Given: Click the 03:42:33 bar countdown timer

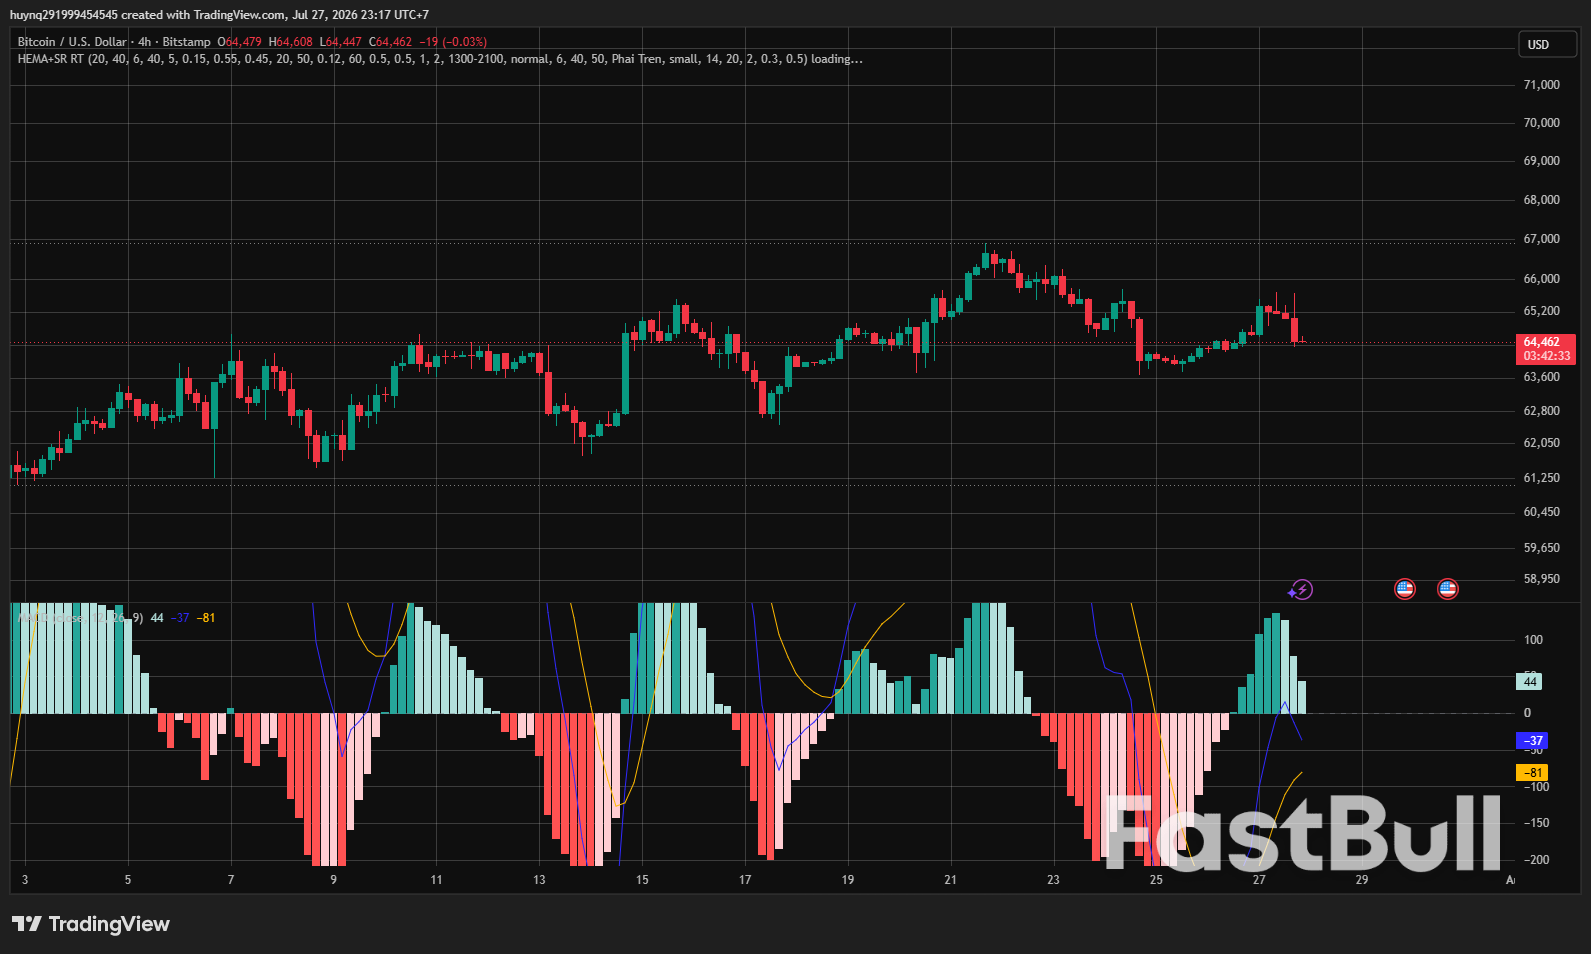Looking at the screenshot, I should tap(1546, 356).
